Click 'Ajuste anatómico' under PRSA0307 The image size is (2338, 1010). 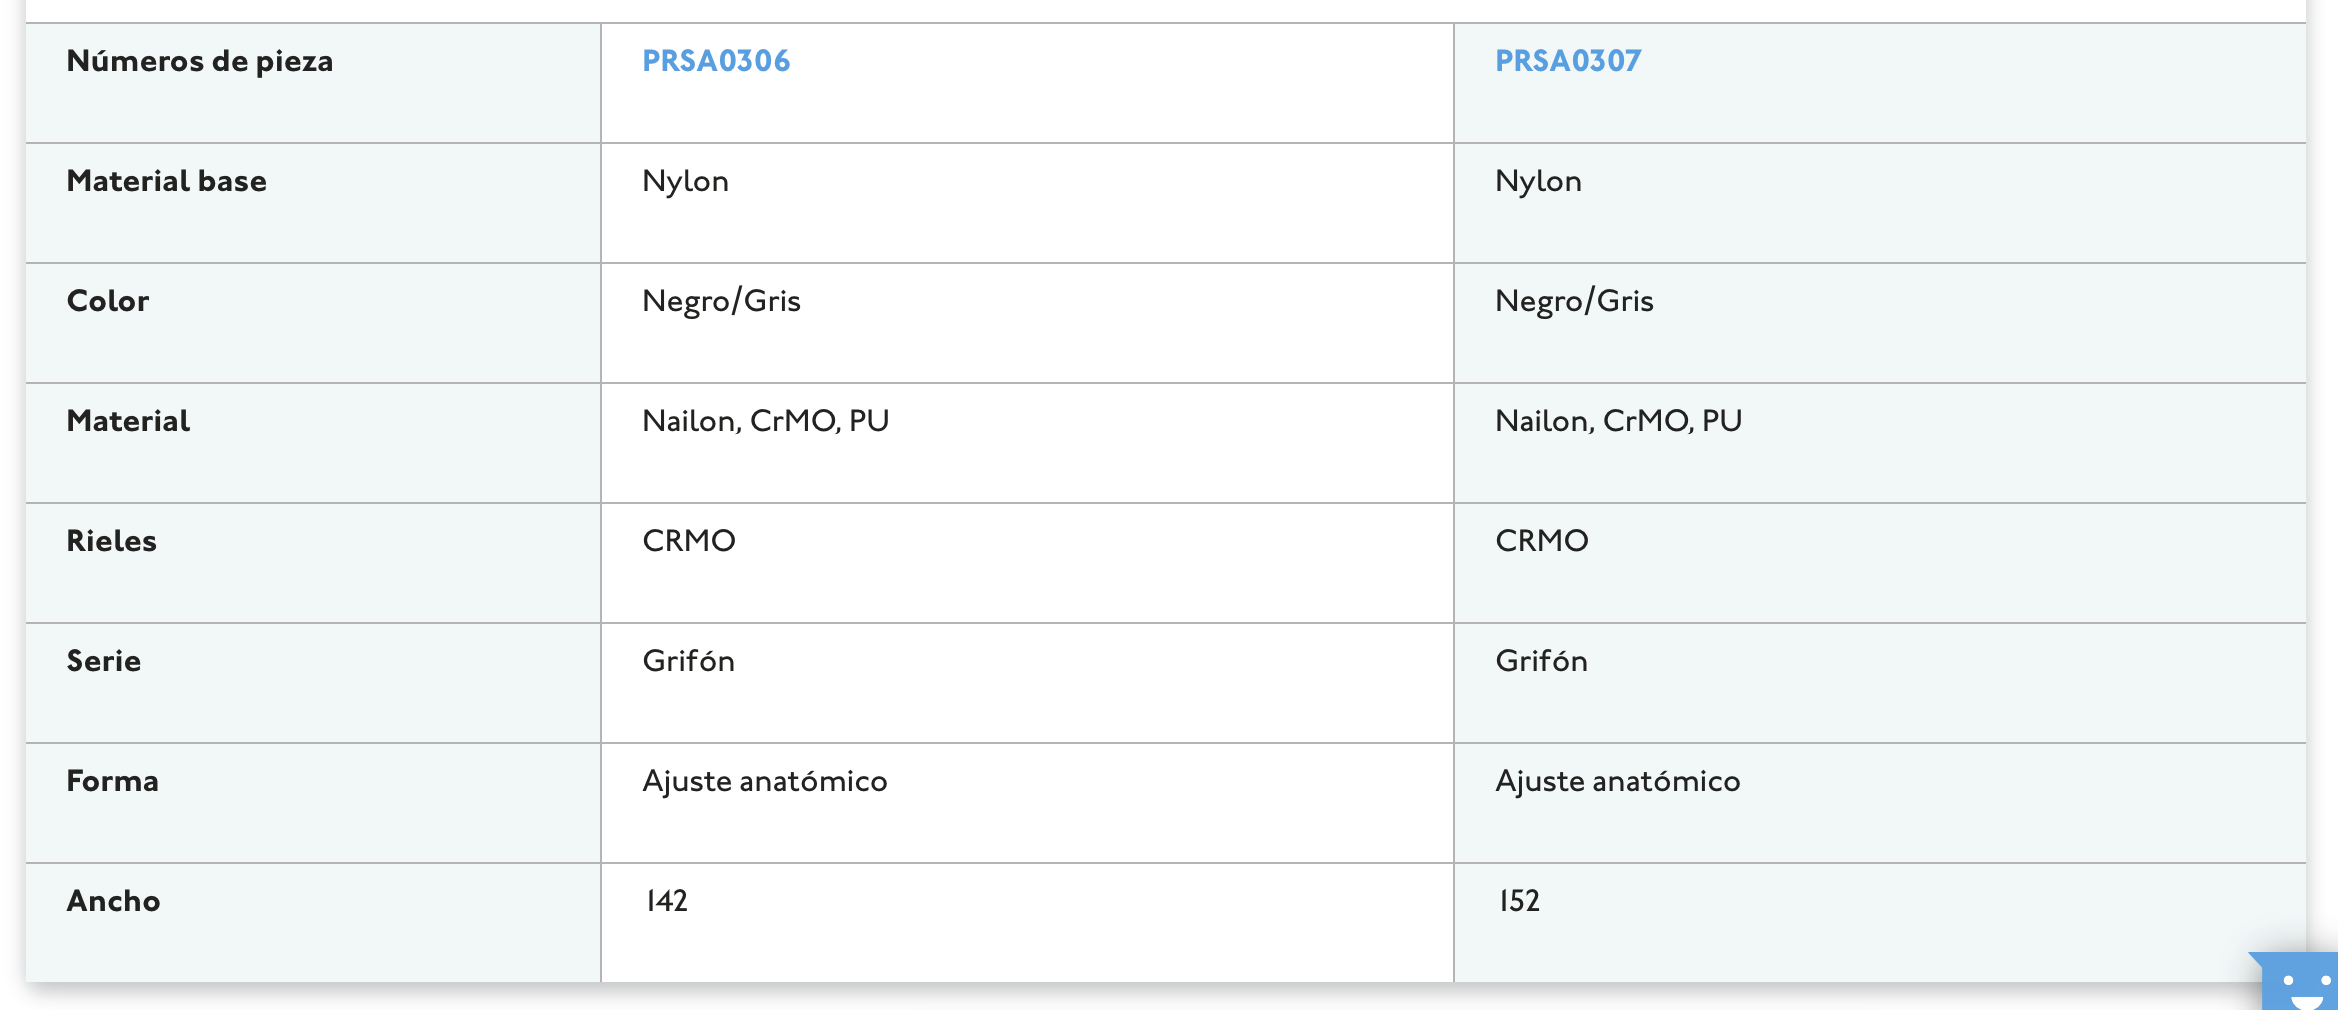[1617, 781]
